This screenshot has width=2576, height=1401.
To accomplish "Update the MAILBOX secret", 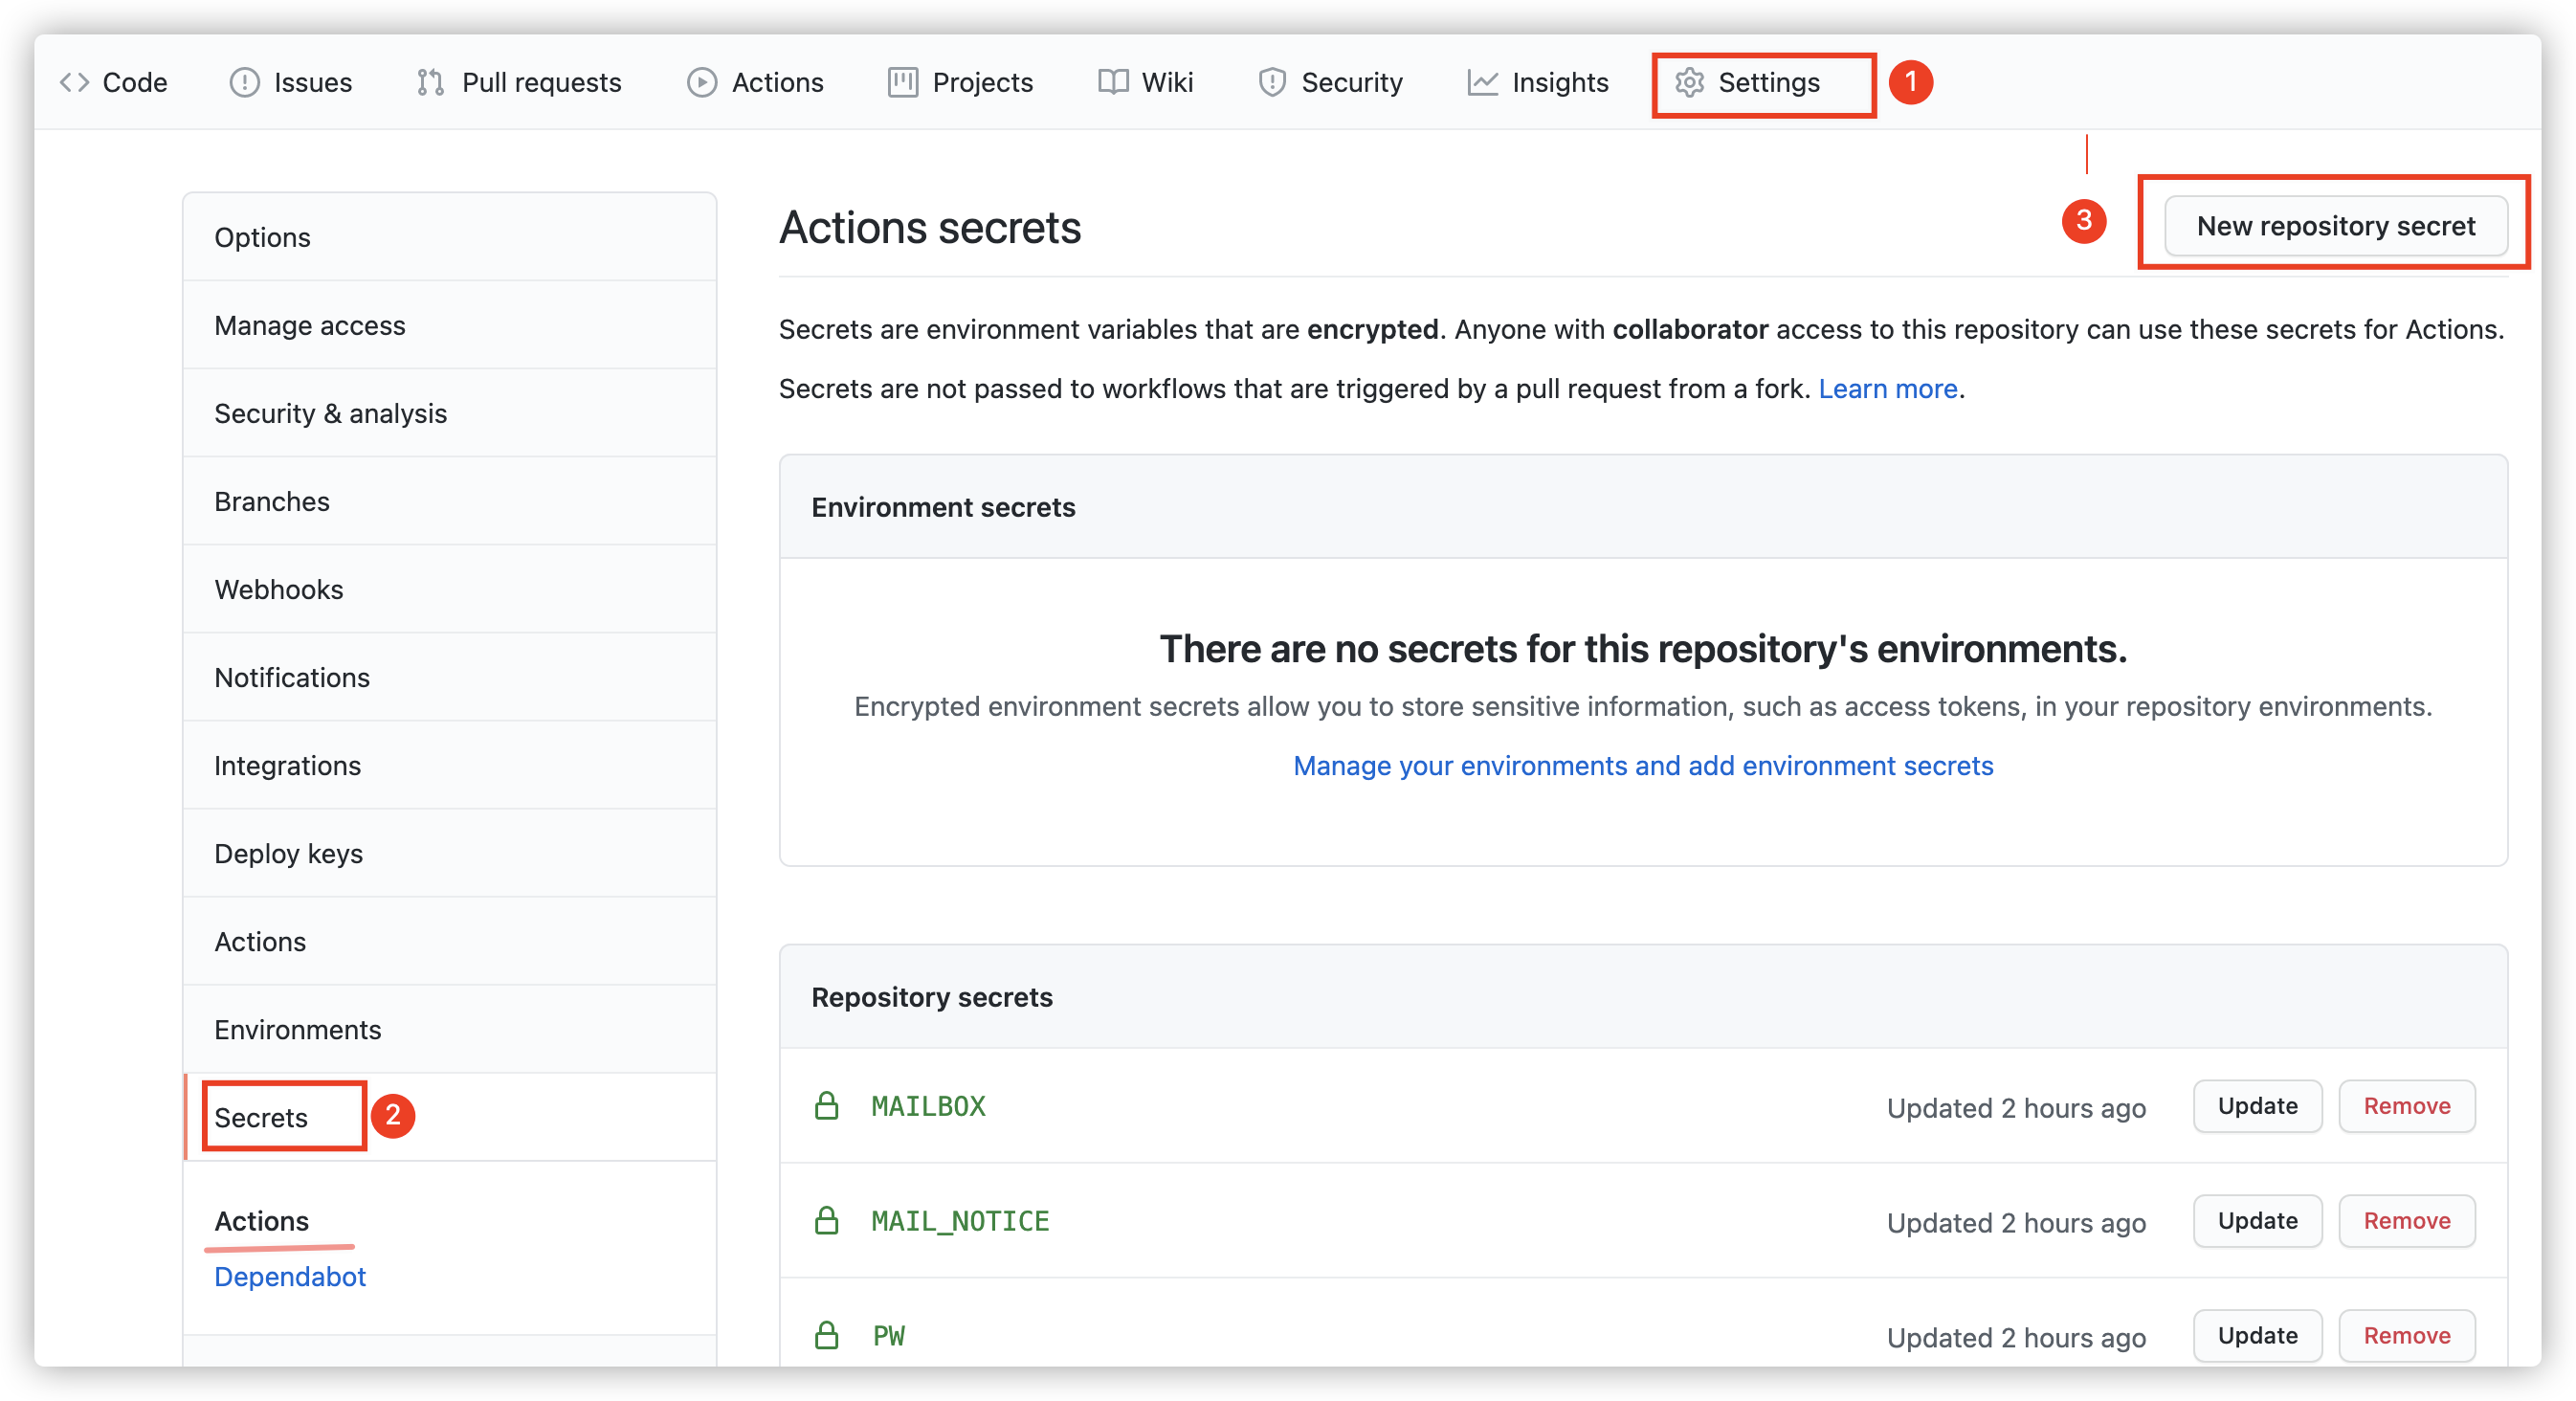I will 2257,1106.
